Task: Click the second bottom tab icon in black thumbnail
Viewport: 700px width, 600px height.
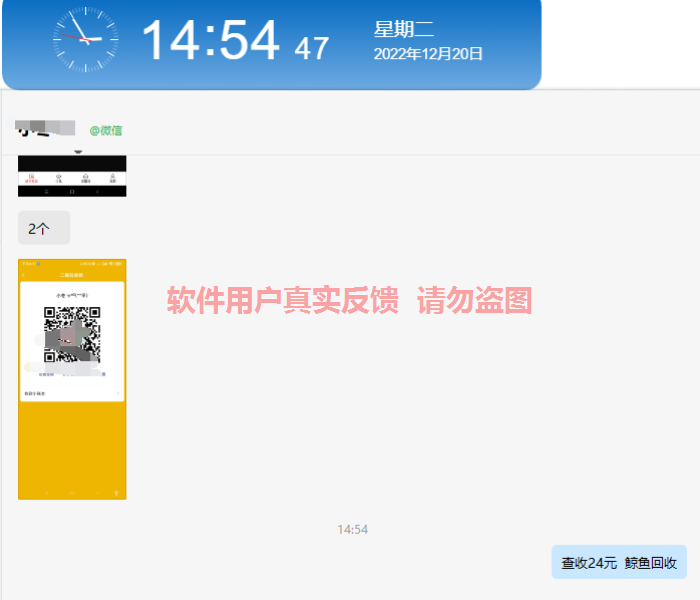Action: (59, 178)
